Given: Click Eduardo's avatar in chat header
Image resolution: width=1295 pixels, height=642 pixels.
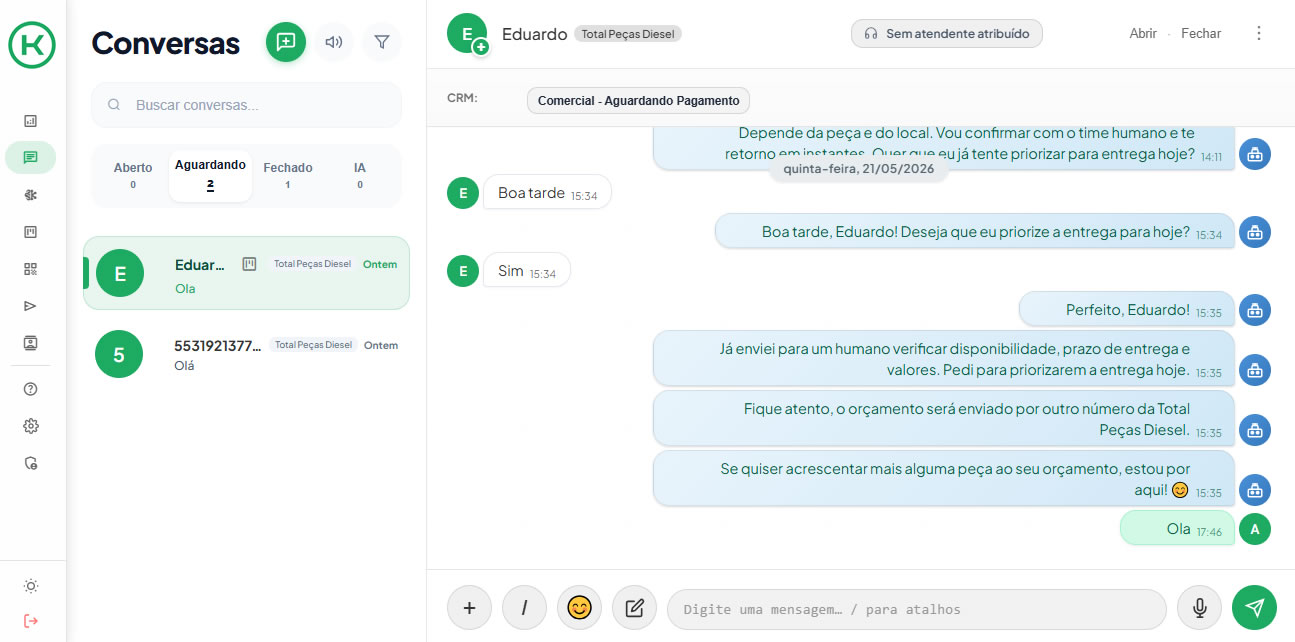Looking at the screenshot, I should pos(467,34).
